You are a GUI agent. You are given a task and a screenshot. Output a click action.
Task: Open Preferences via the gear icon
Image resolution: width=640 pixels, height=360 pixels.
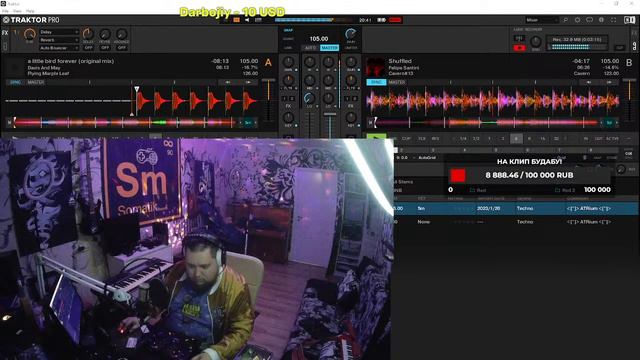(x=578, y=20)
